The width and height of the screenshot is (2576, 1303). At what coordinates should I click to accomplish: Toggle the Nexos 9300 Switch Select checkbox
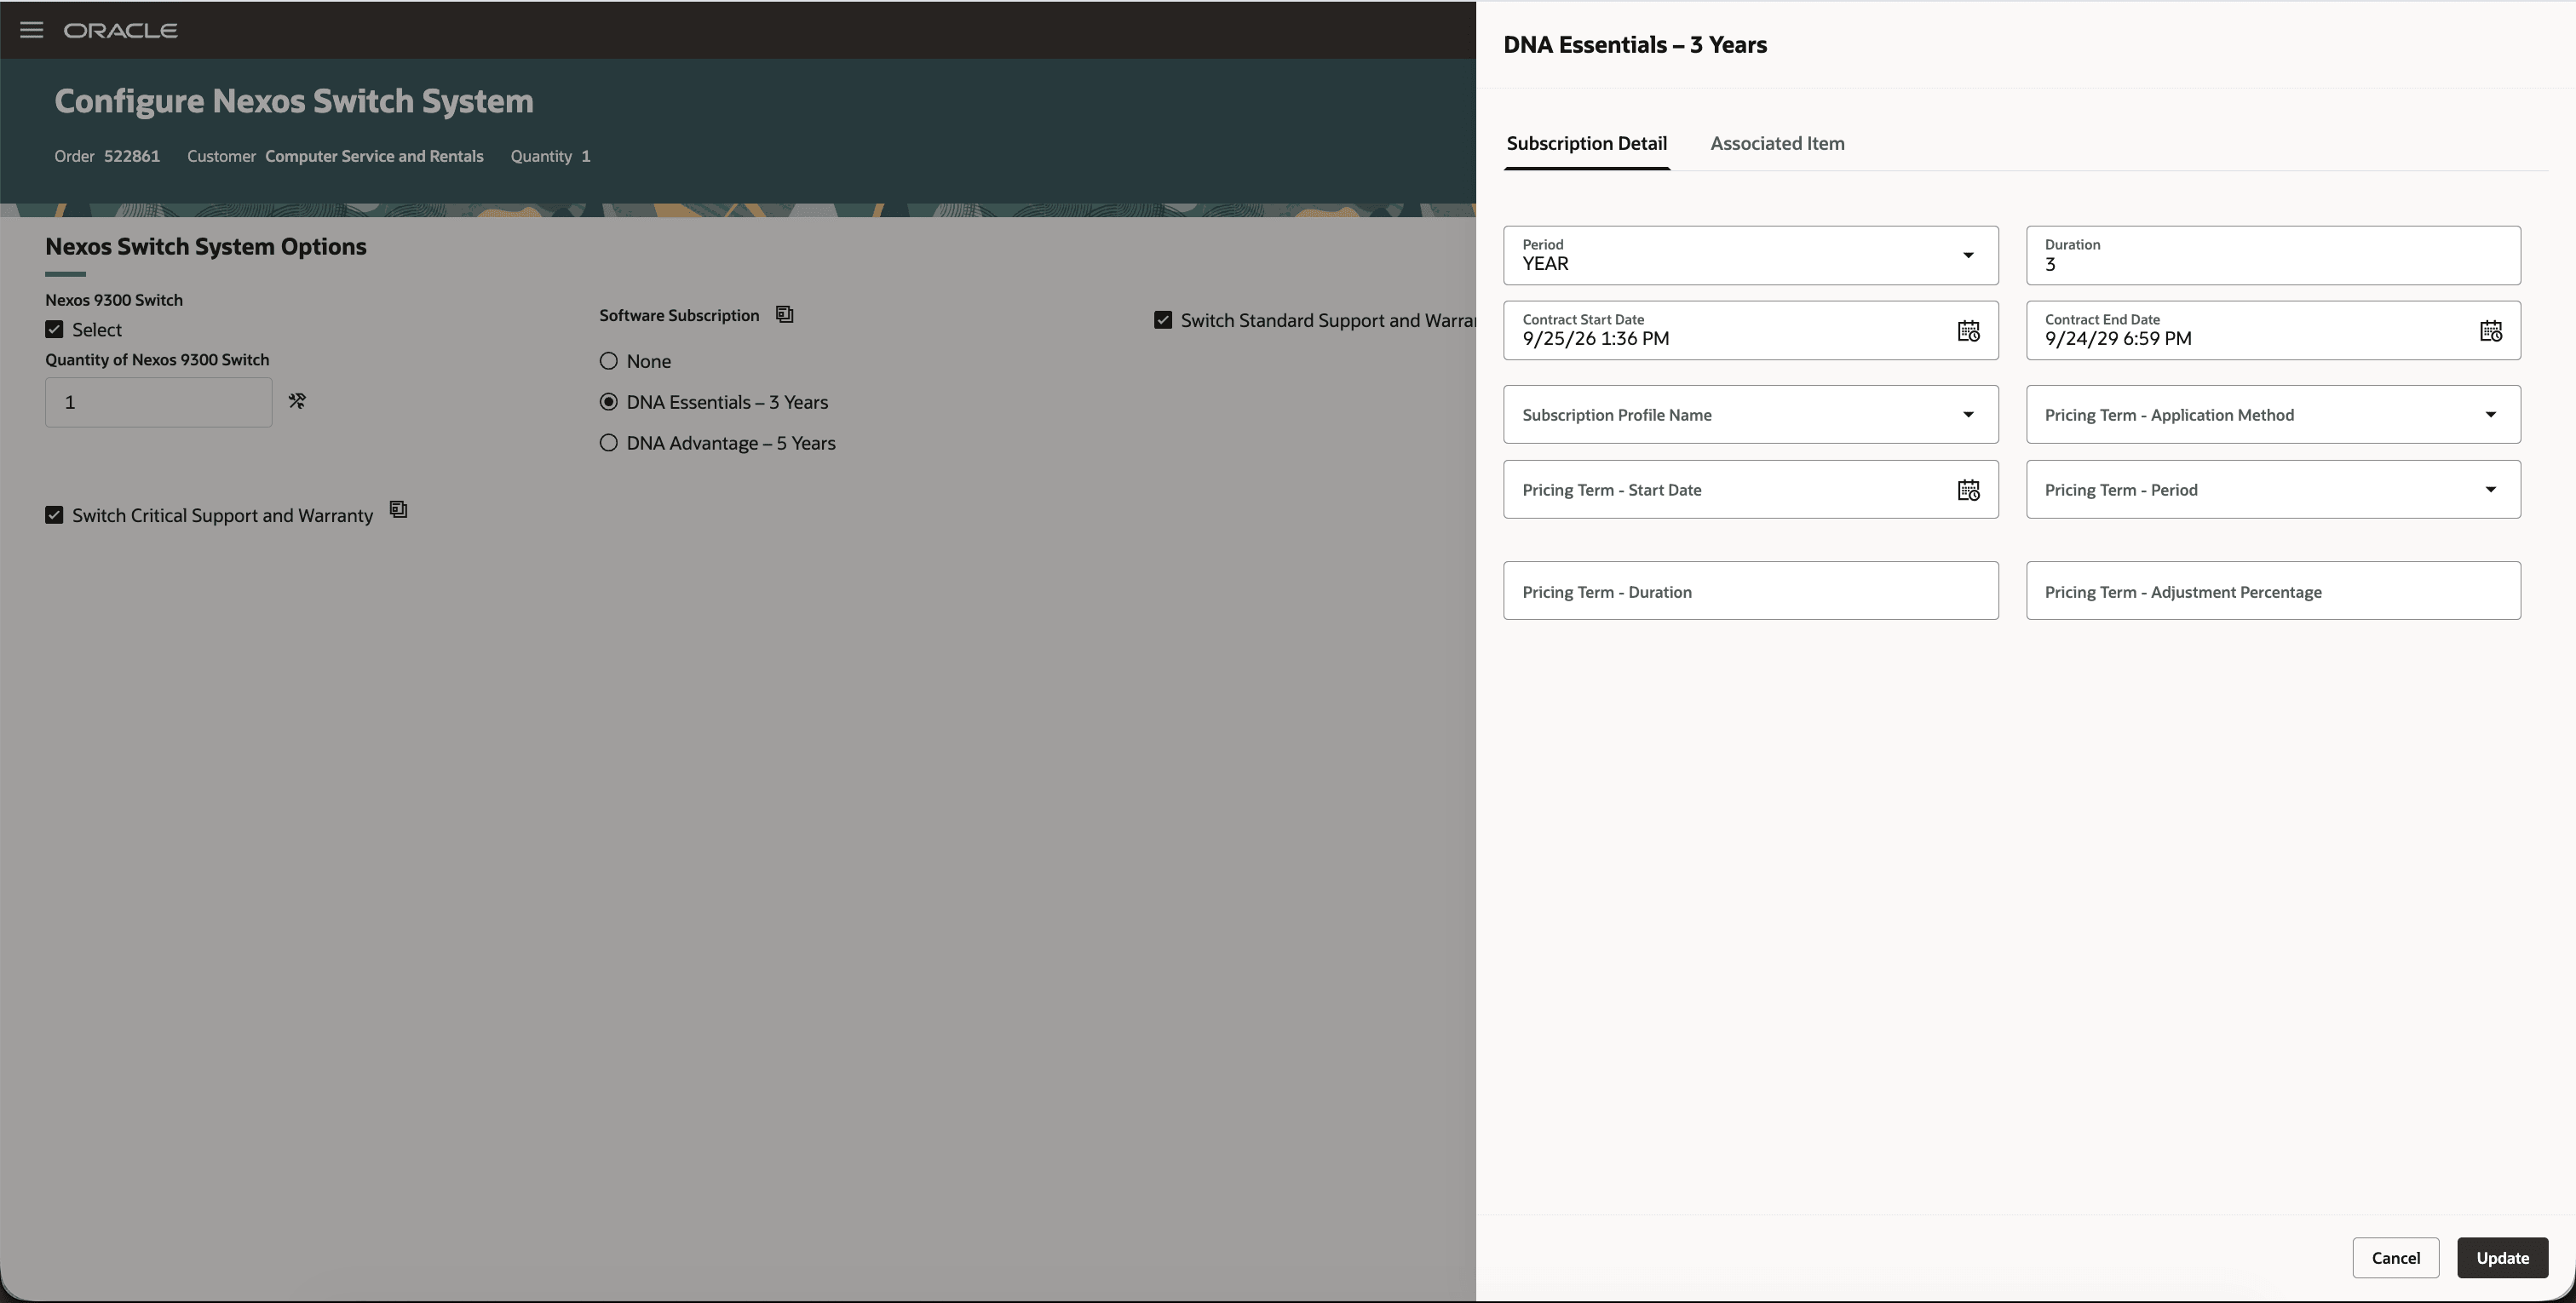coord(54,329)
